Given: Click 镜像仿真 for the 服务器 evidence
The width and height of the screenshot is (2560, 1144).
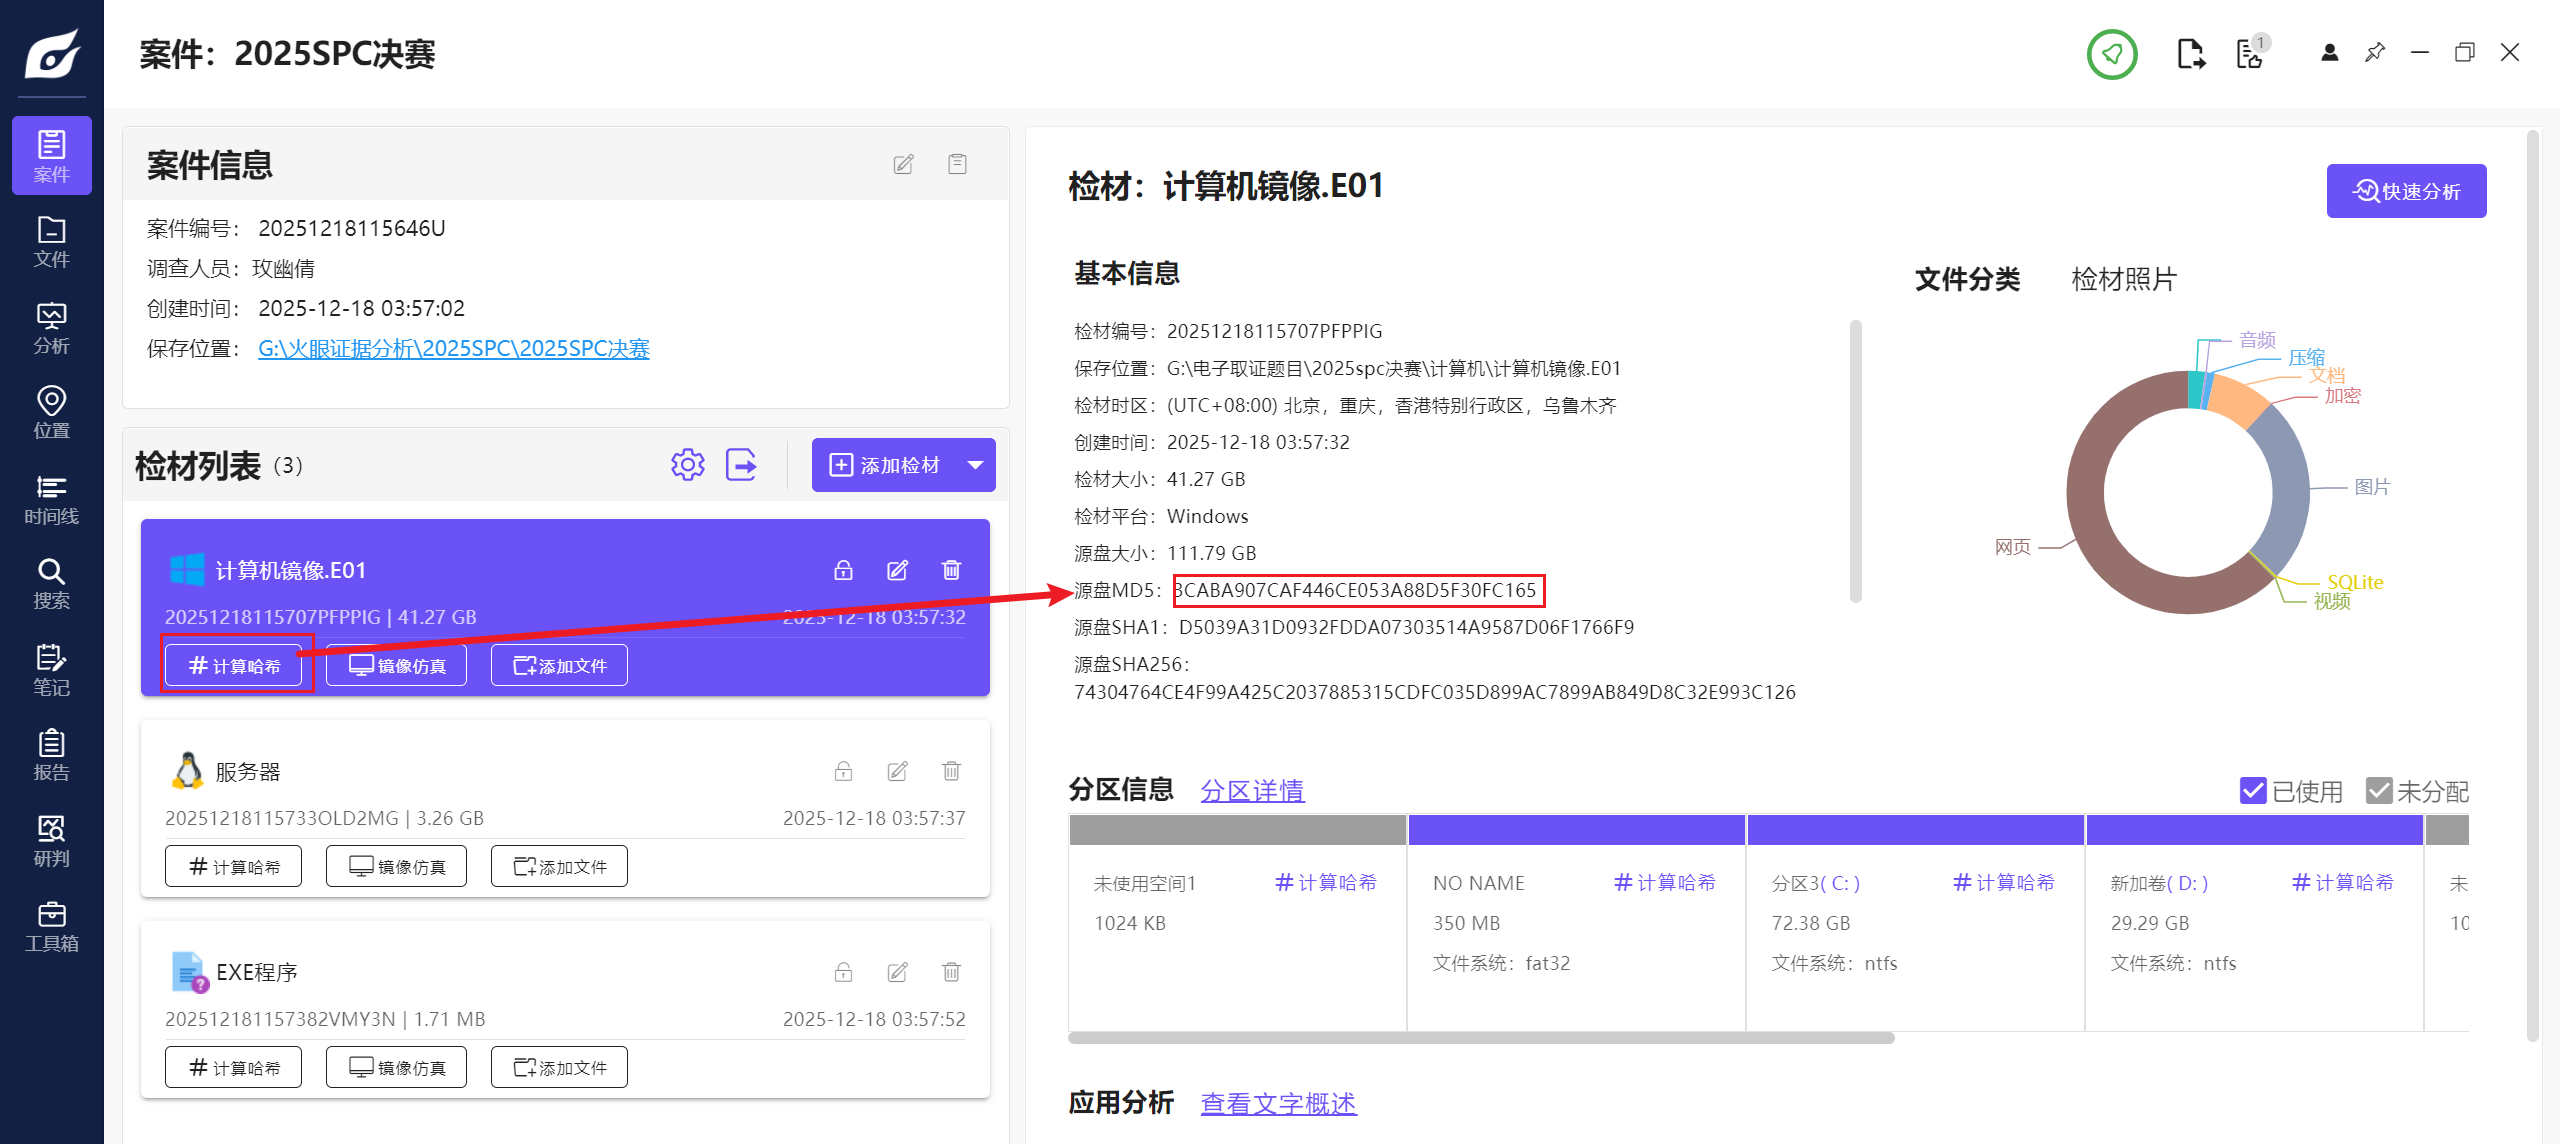Looking at the screenshot, I should 396,867.
